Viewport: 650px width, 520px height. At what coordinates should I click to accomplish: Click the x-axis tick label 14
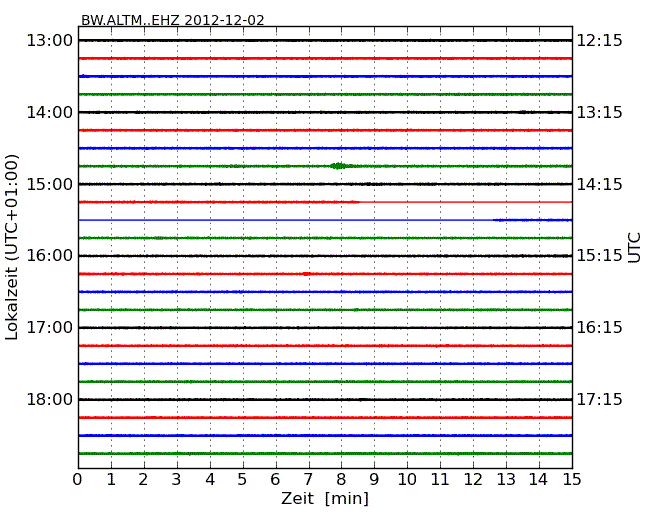(x=538, y=480)
